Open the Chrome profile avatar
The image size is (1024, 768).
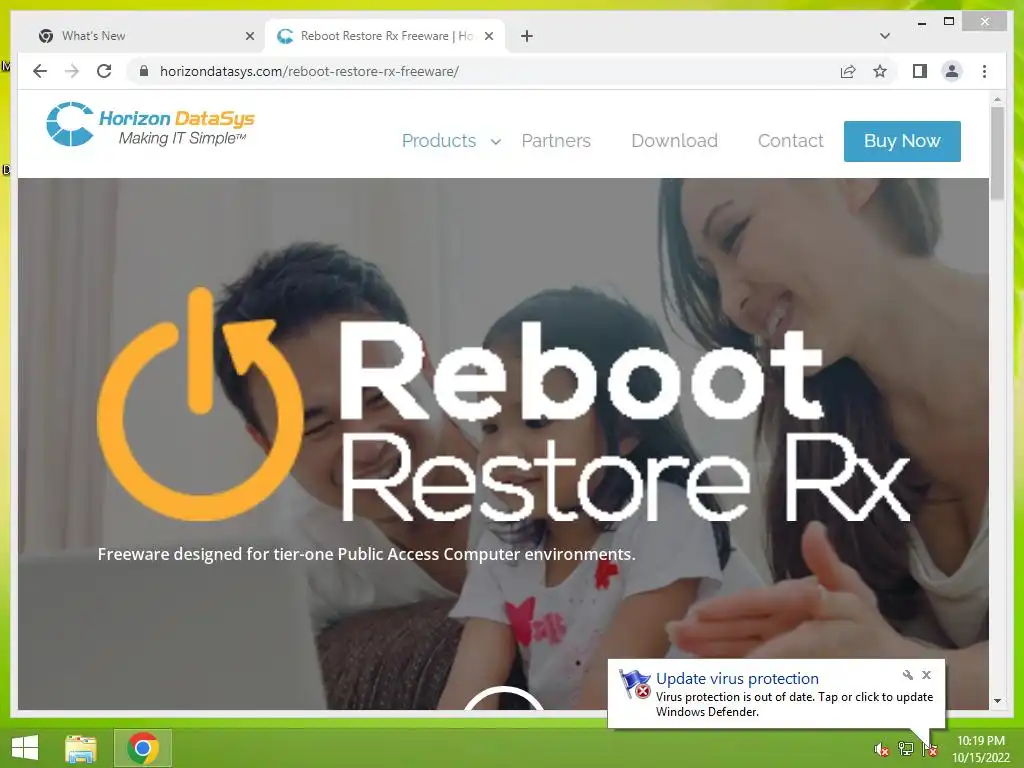952,71
